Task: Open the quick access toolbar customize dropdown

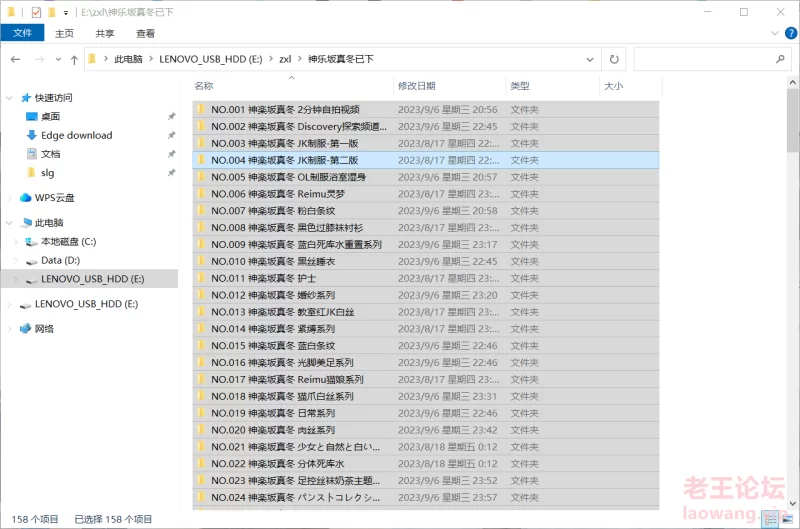Action: 66,12
